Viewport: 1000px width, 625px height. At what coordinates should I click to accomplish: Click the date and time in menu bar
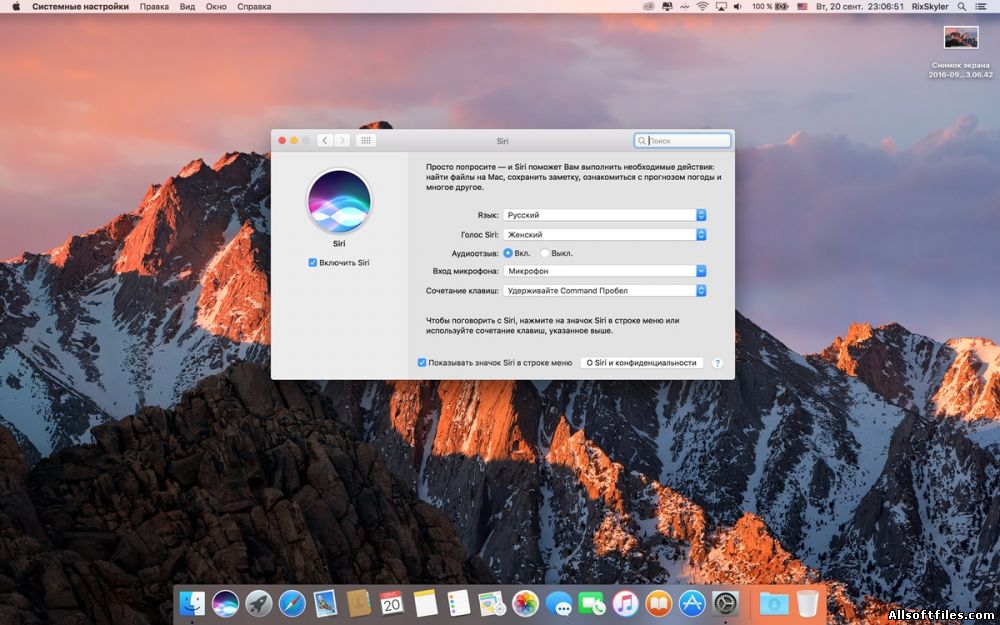(x=860, y=6)
